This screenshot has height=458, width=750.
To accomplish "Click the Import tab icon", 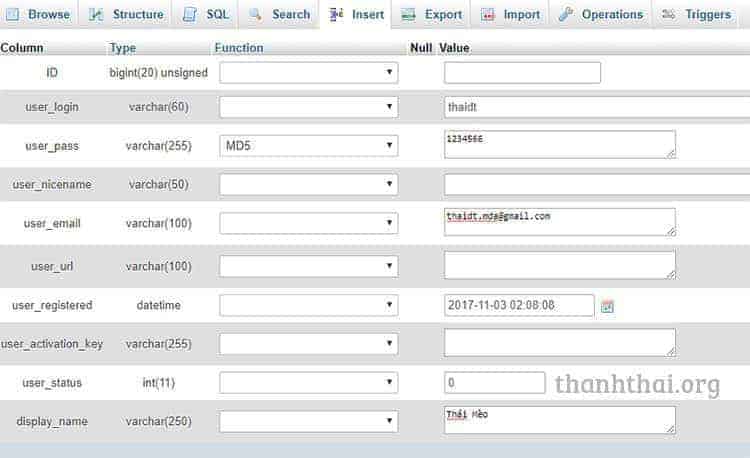I will tap(487, 14).
